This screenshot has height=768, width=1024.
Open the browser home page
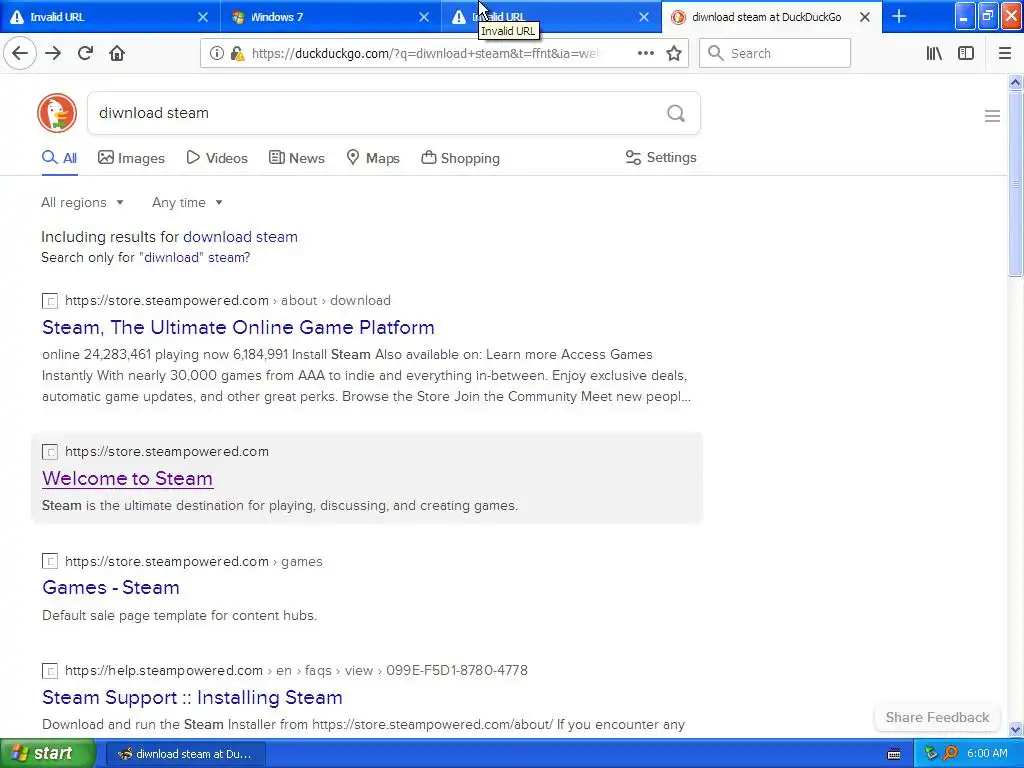117,53
